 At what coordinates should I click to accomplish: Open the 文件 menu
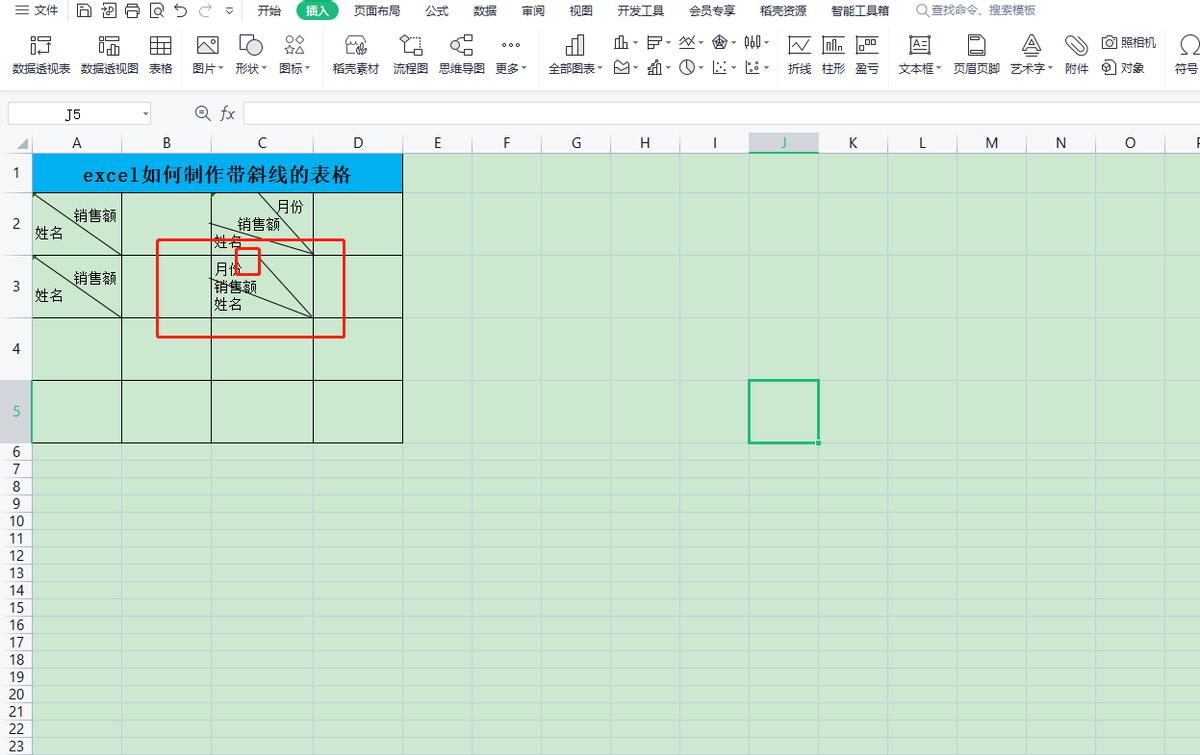click(x=36, y=11)
